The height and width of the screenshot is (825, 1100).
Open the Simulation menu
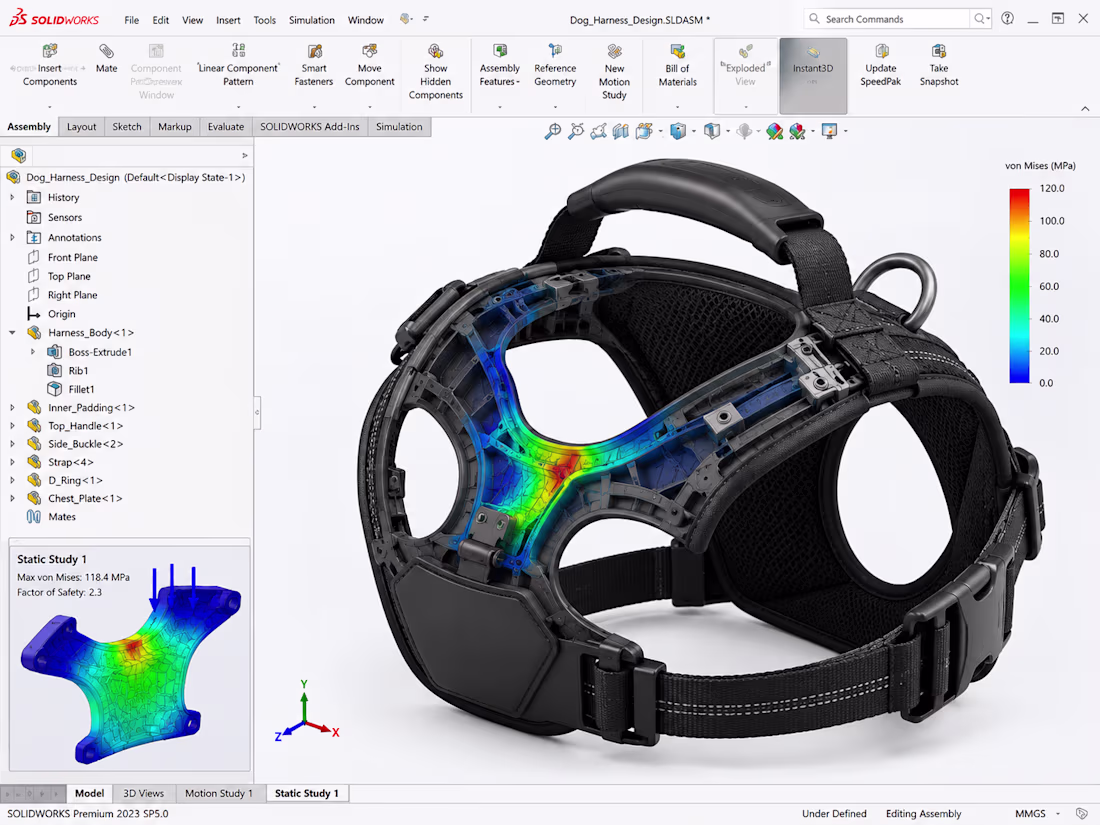311,20
